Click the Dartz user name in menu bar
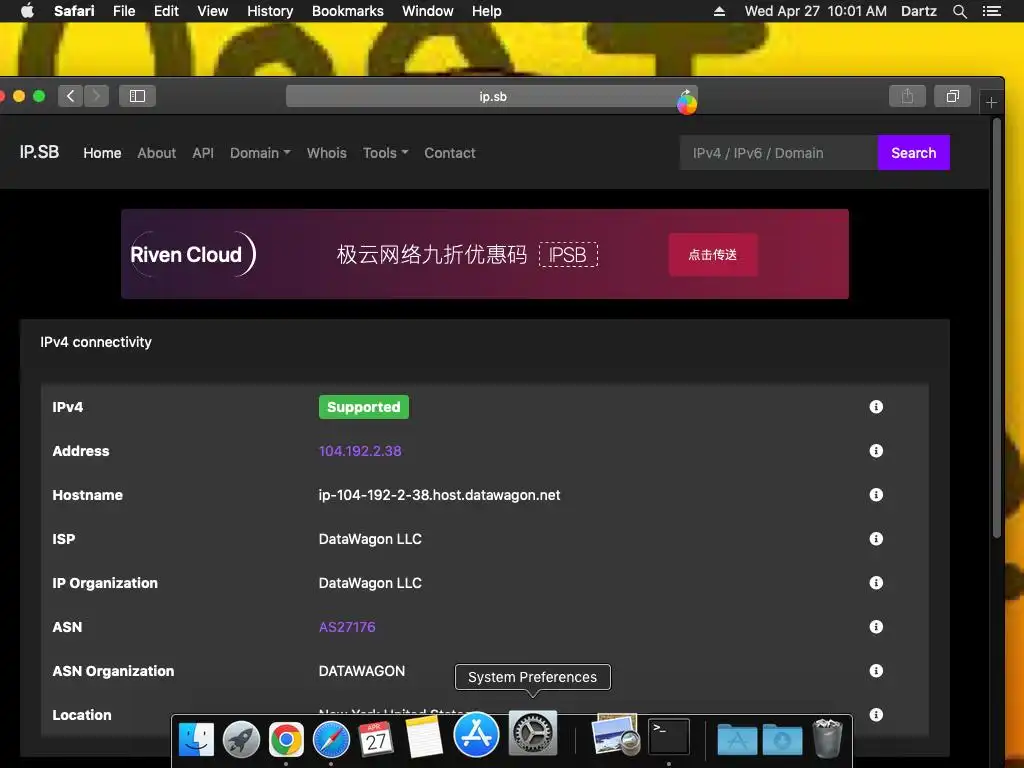This screenshot has height=768, width=1024. point(918,11)
